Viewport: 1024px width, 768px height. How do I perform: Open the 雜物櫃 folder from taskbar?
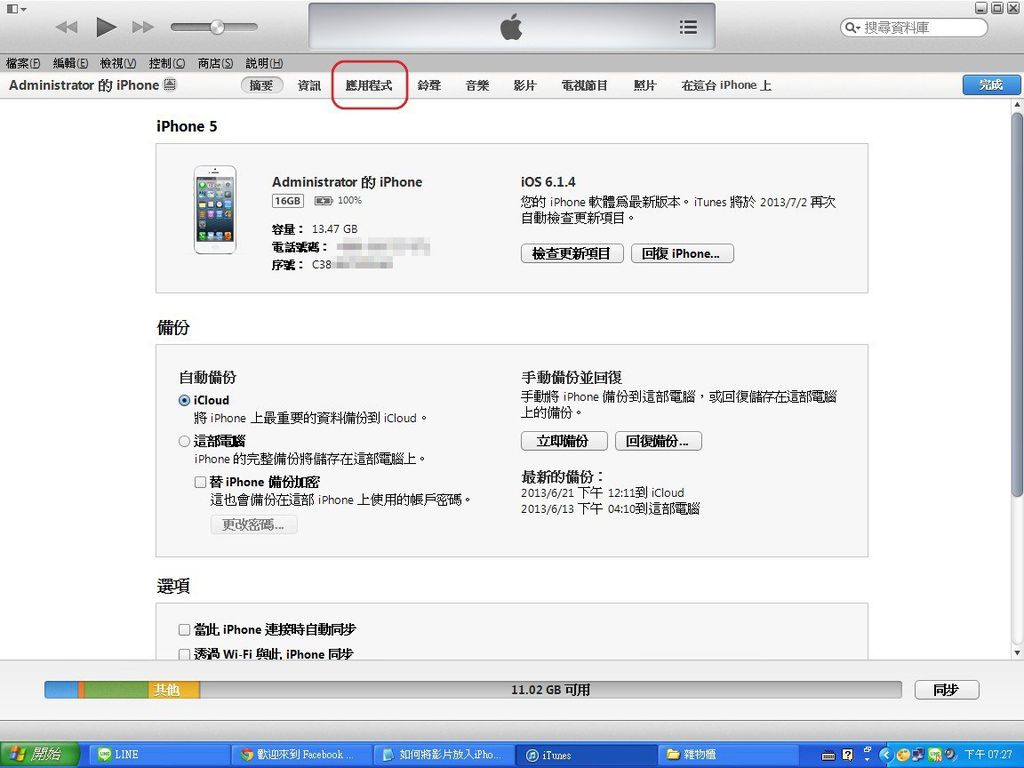727,754
